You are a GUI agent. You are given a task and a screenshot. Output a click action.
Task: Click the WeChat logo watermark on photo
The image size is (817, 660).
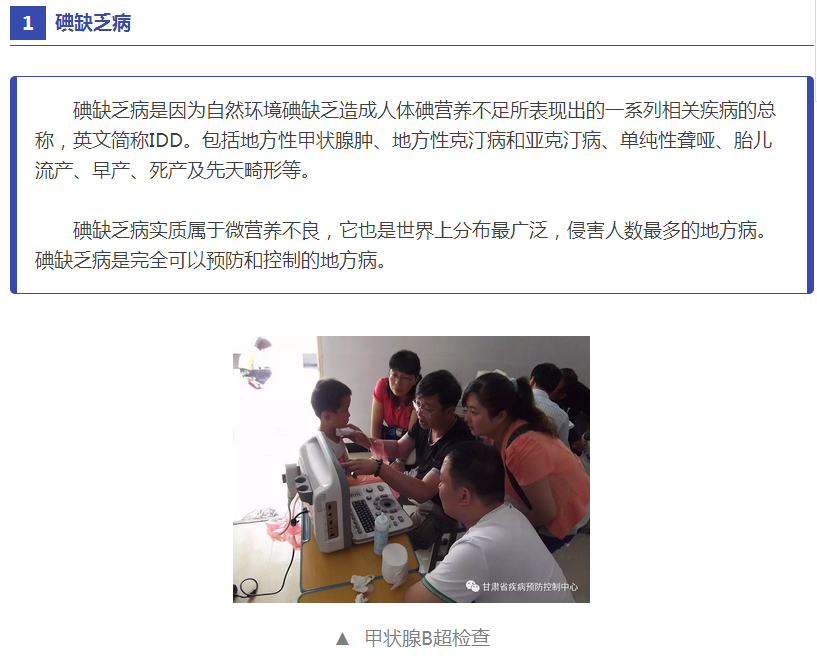point(472,586)
